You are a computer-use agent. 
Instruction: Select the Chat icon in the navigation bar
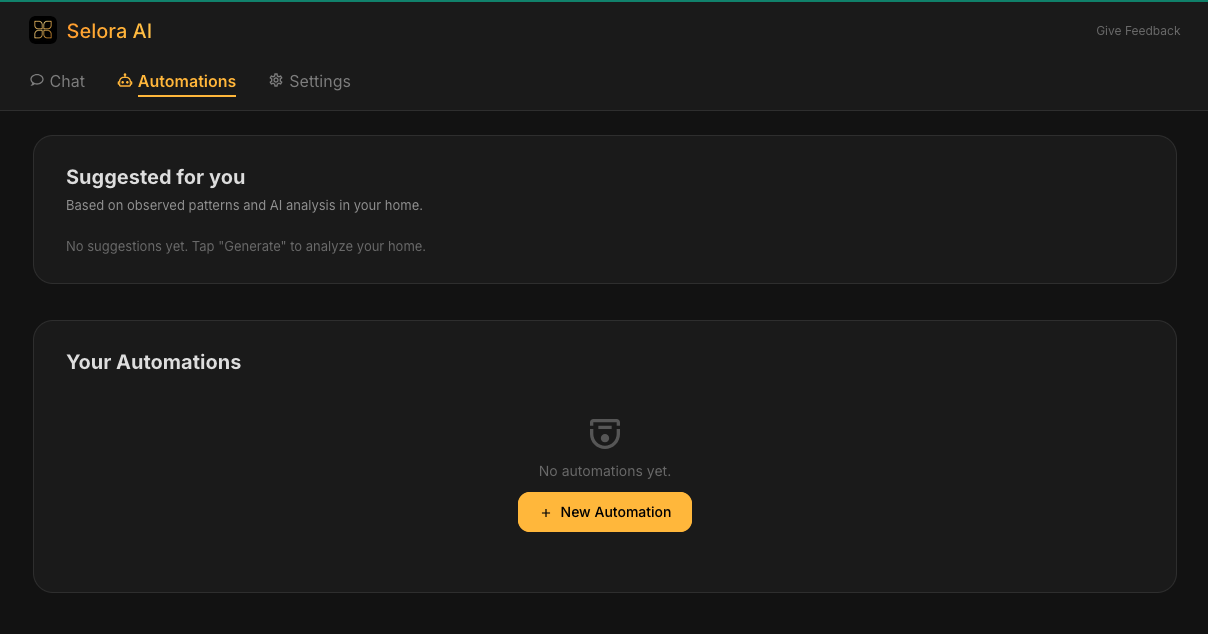(x=36, y=80)
